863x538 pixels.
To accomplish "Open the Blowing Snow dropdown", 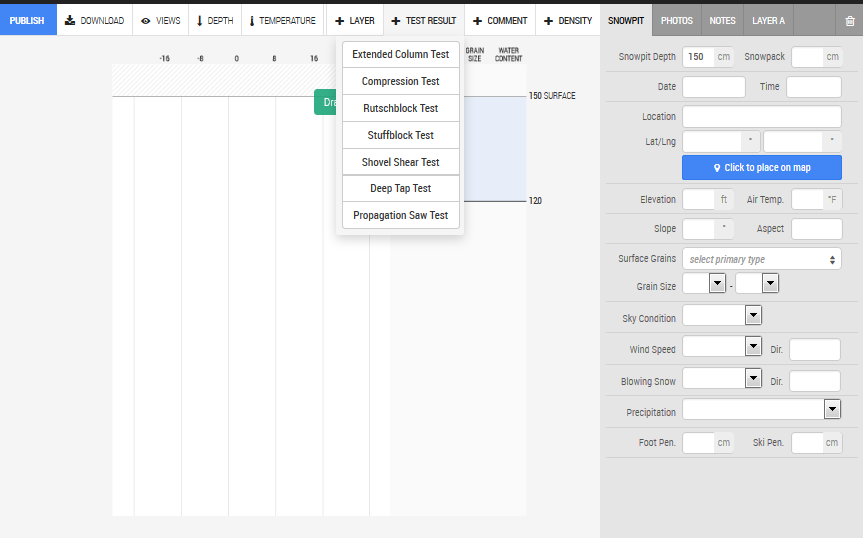I will [722, 378].
